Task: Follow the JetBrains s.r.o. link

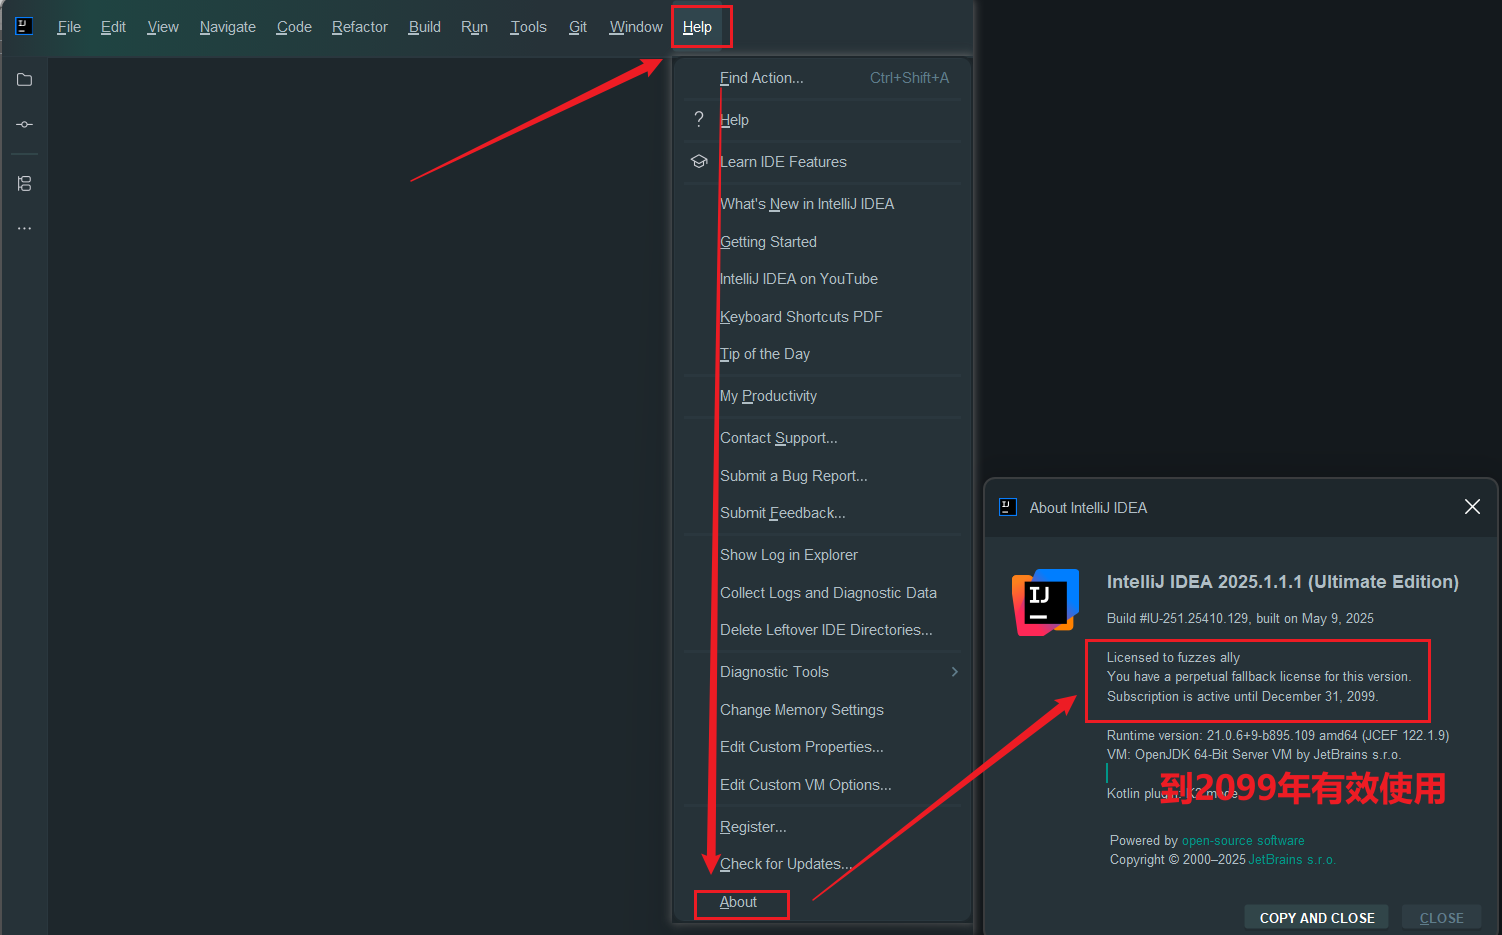Action: click(x=1292, y=860)
